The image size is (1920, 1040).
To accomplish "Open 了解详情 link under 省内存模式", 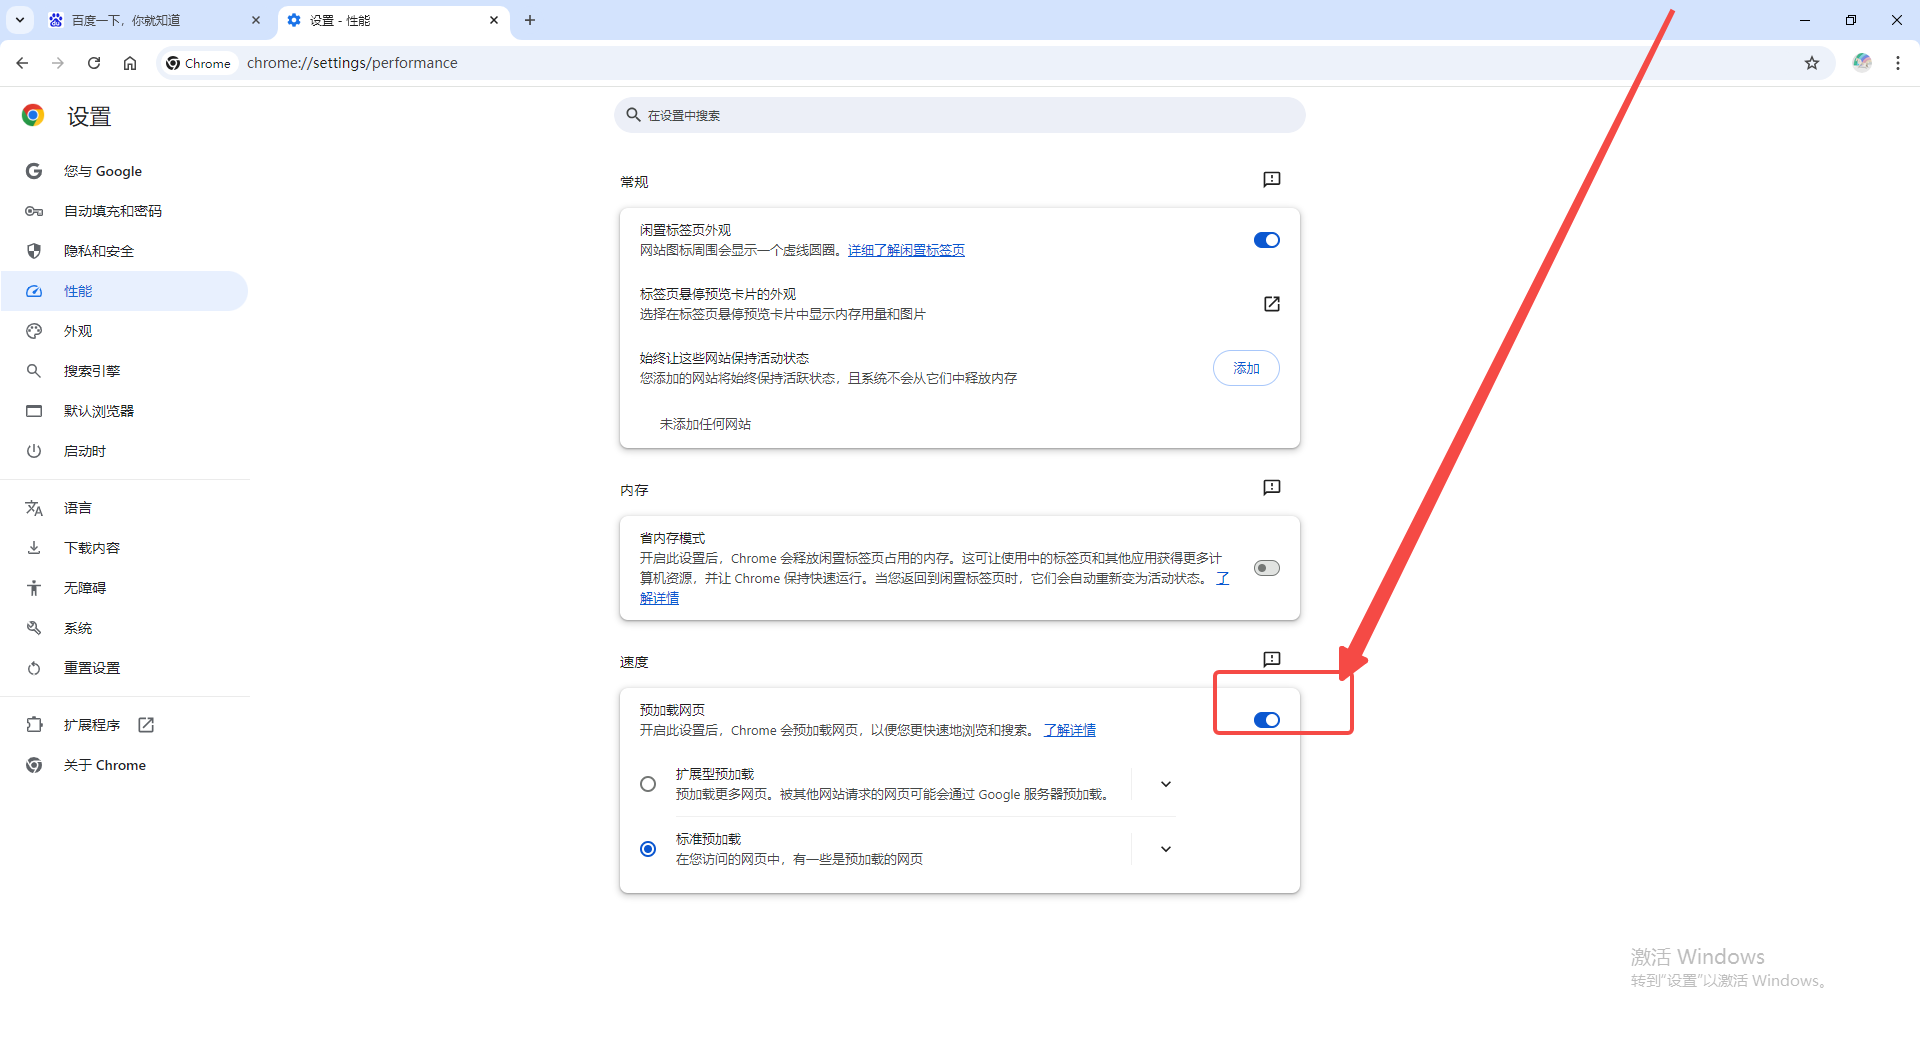I will point(659,598).
